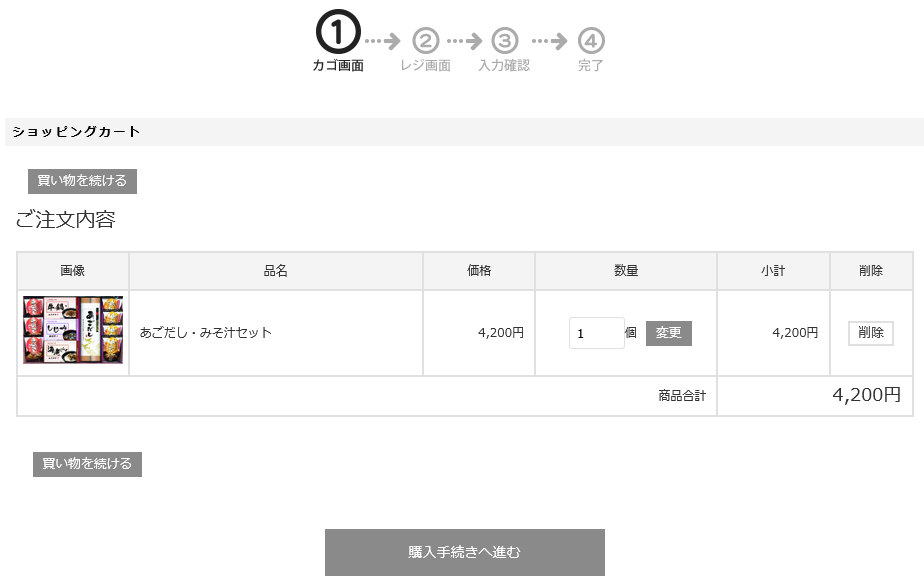Click the step 3 circle icon
Image resolution: width=924 pixels, height=582 pixels.
(x=504, y=41)
